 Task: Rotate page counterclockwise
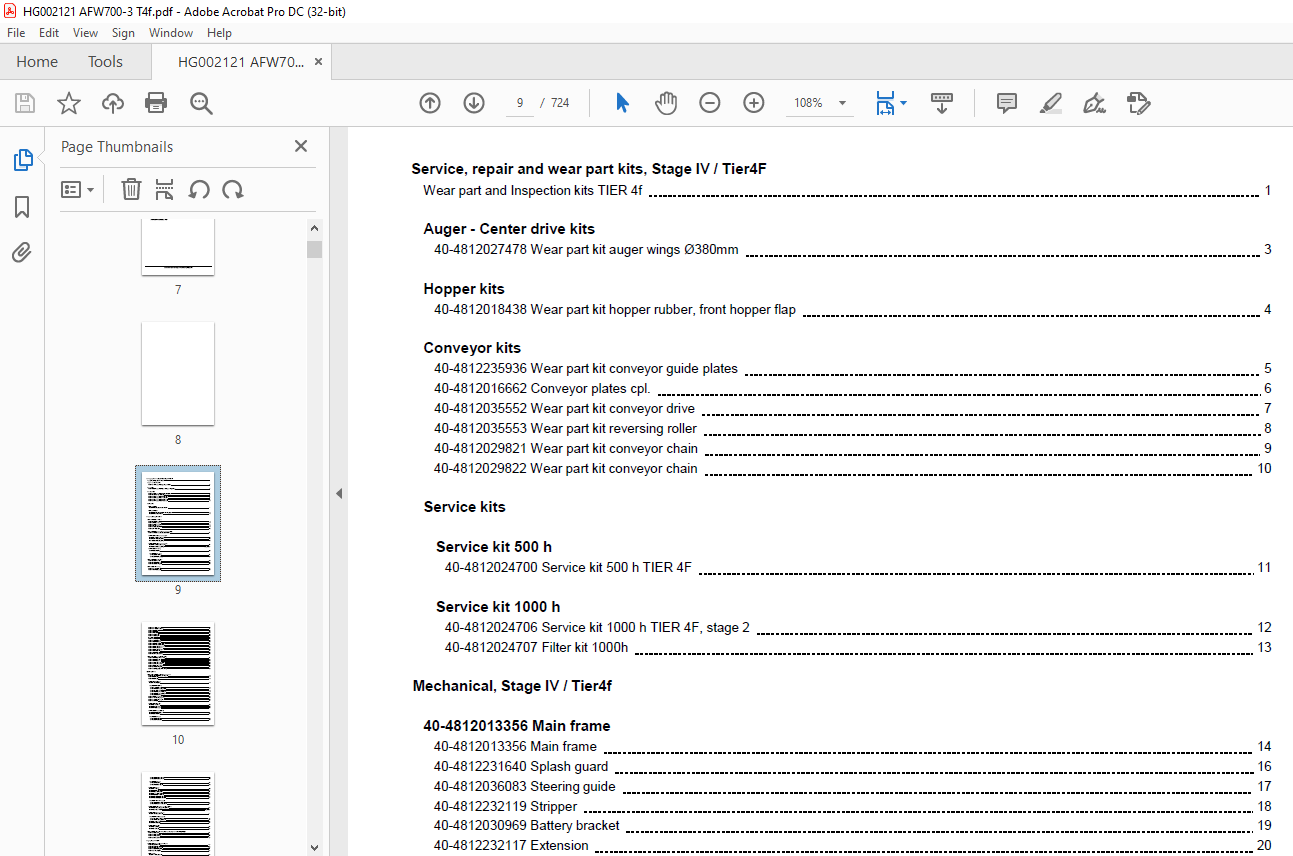pos(199,189)
